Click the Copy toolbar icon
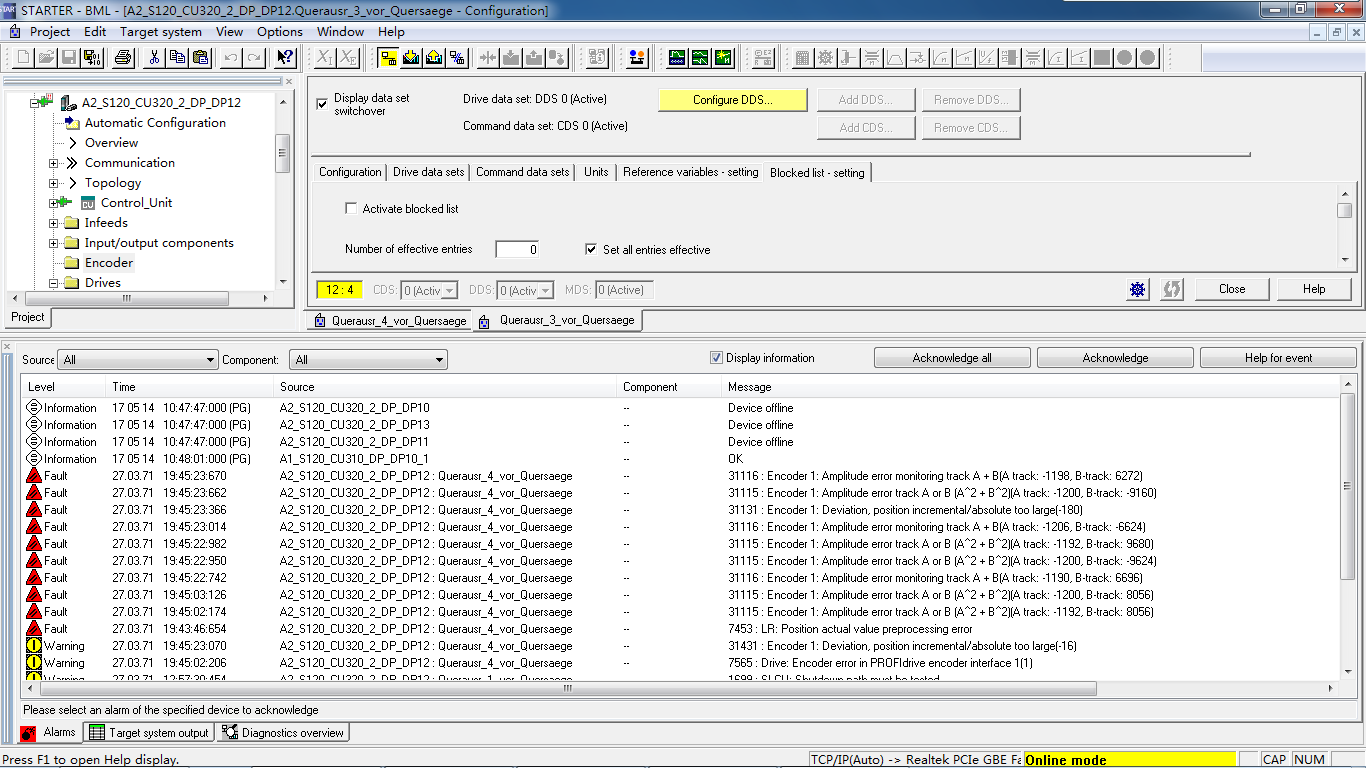This screenshot has height=768, width=1366. pos(177,57)
